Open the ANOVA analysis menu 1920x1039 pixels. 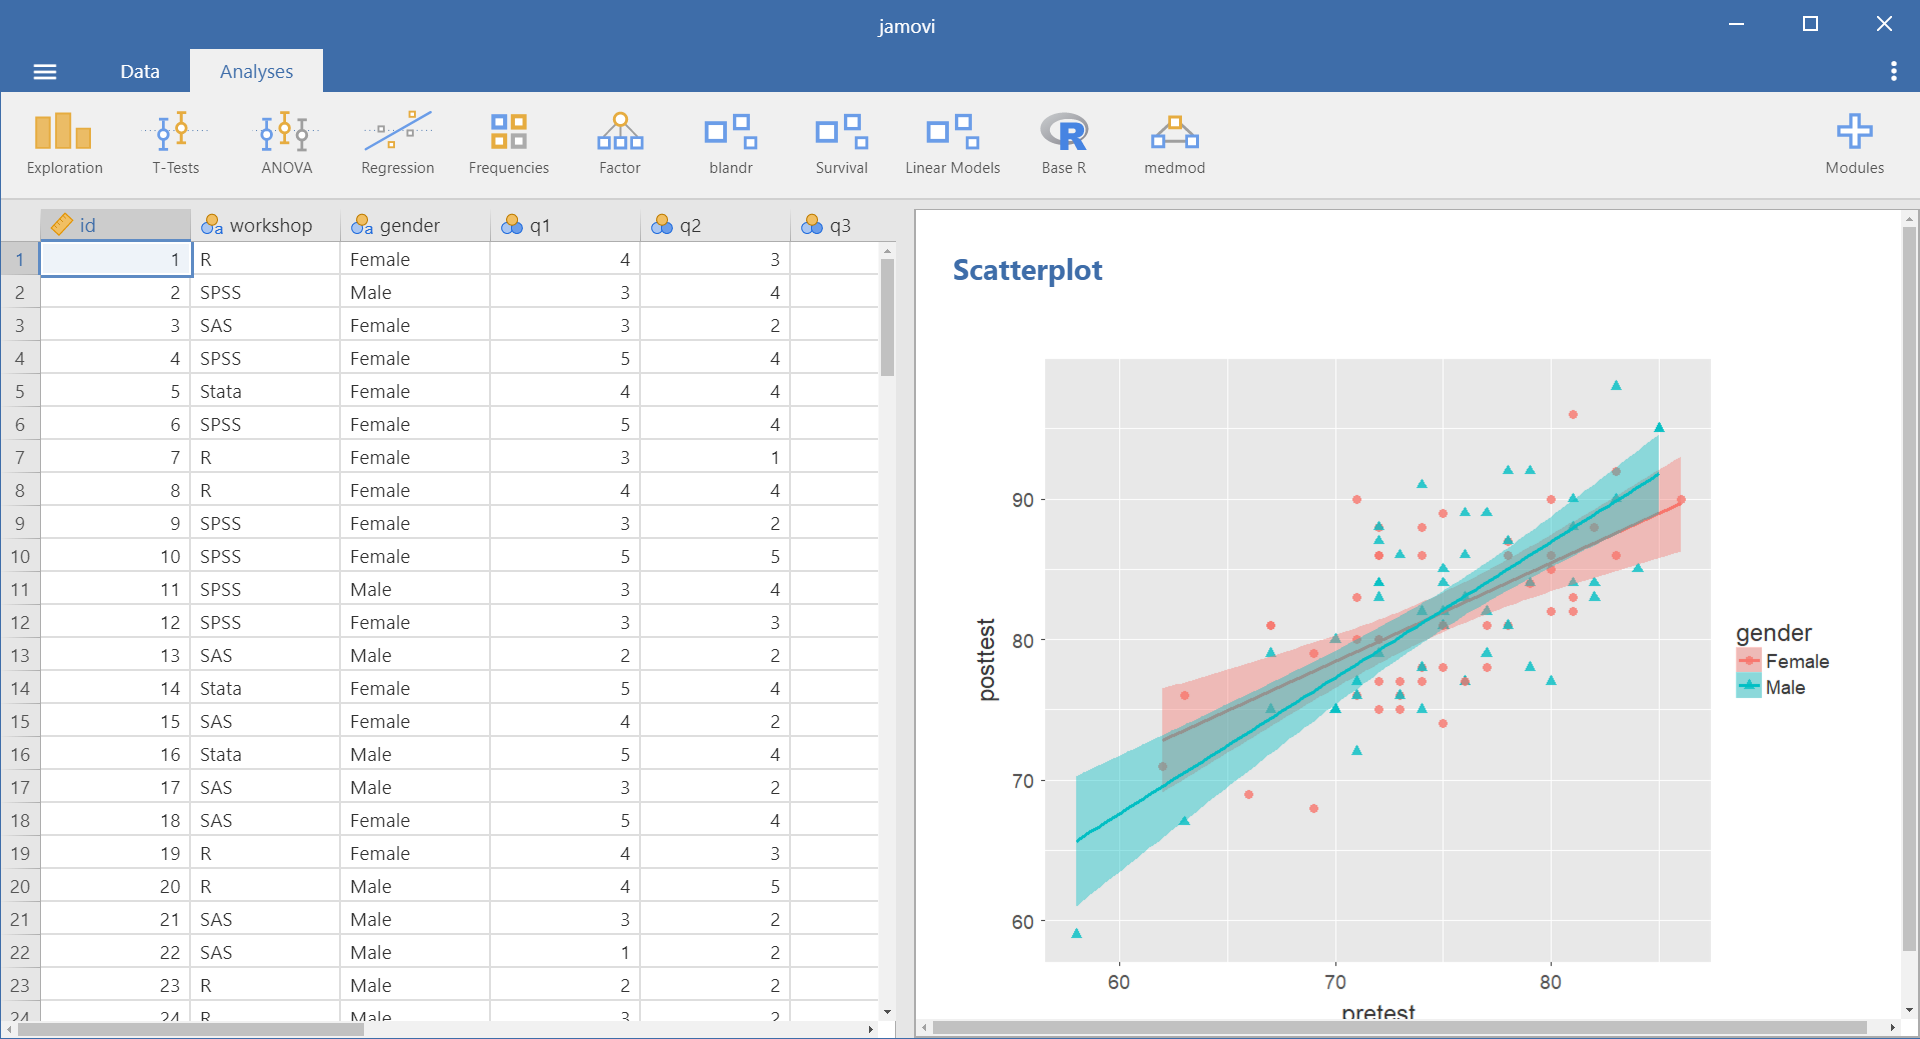point(287,144)
